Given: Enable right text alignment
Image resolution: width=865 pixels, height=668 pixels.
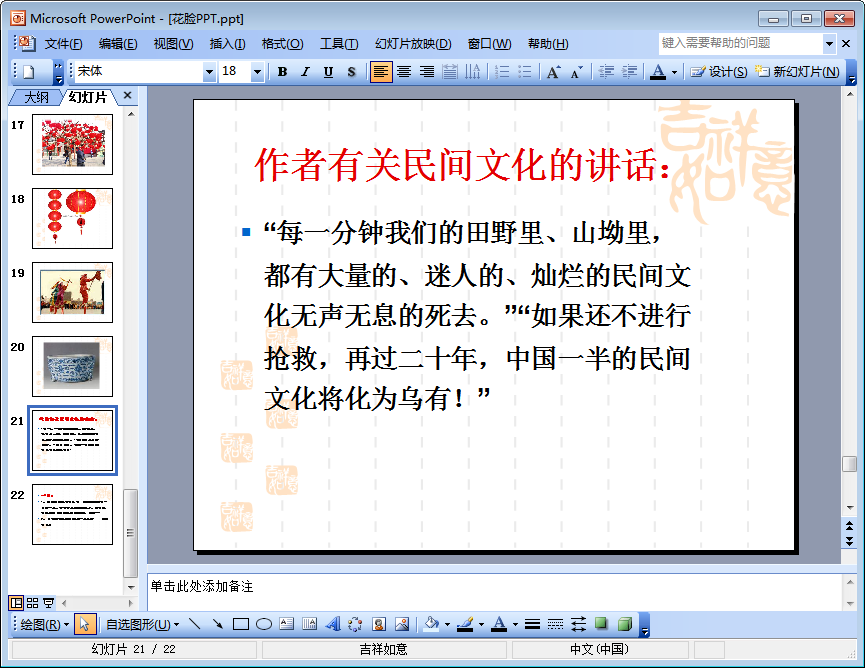Looking at the screenshot, I should [427, 72].
